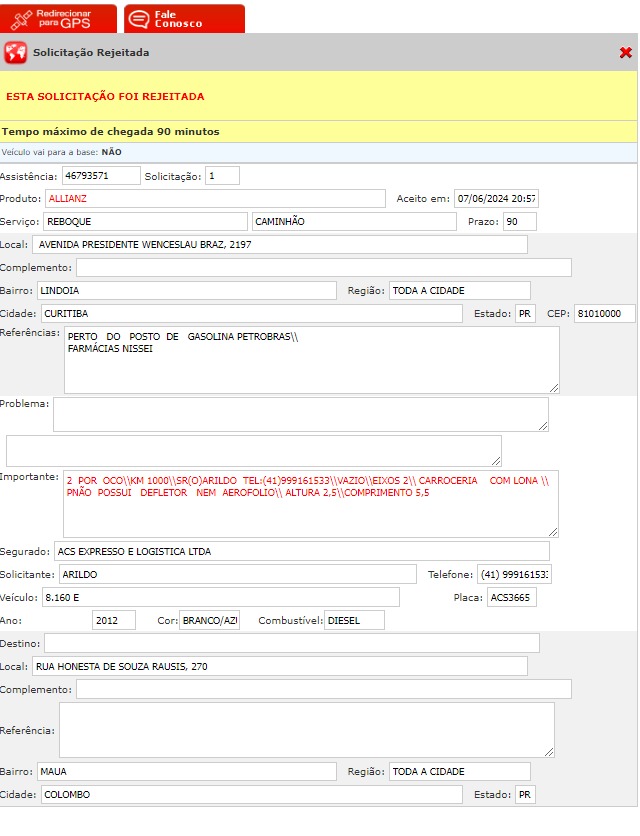
Task: Click the CEP field 81010000
Action: [604, 313]
